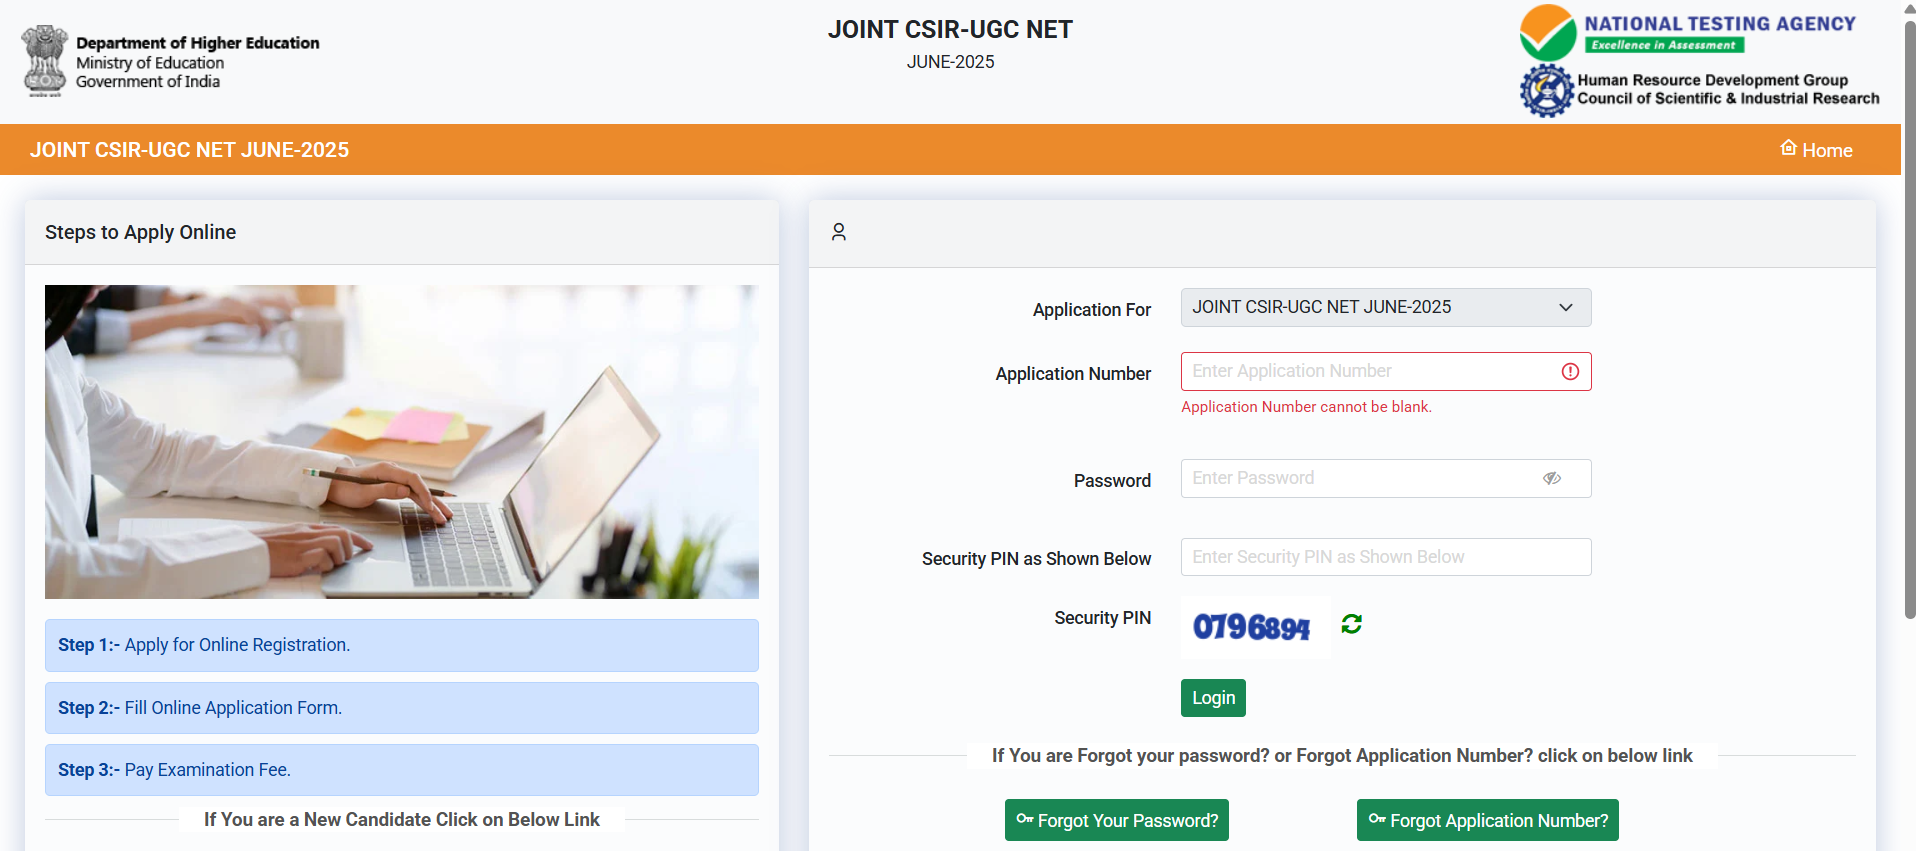Refresh the Security PIN captcha
This screenshot has height=851, width=1916.
[x=1351, y=624]
